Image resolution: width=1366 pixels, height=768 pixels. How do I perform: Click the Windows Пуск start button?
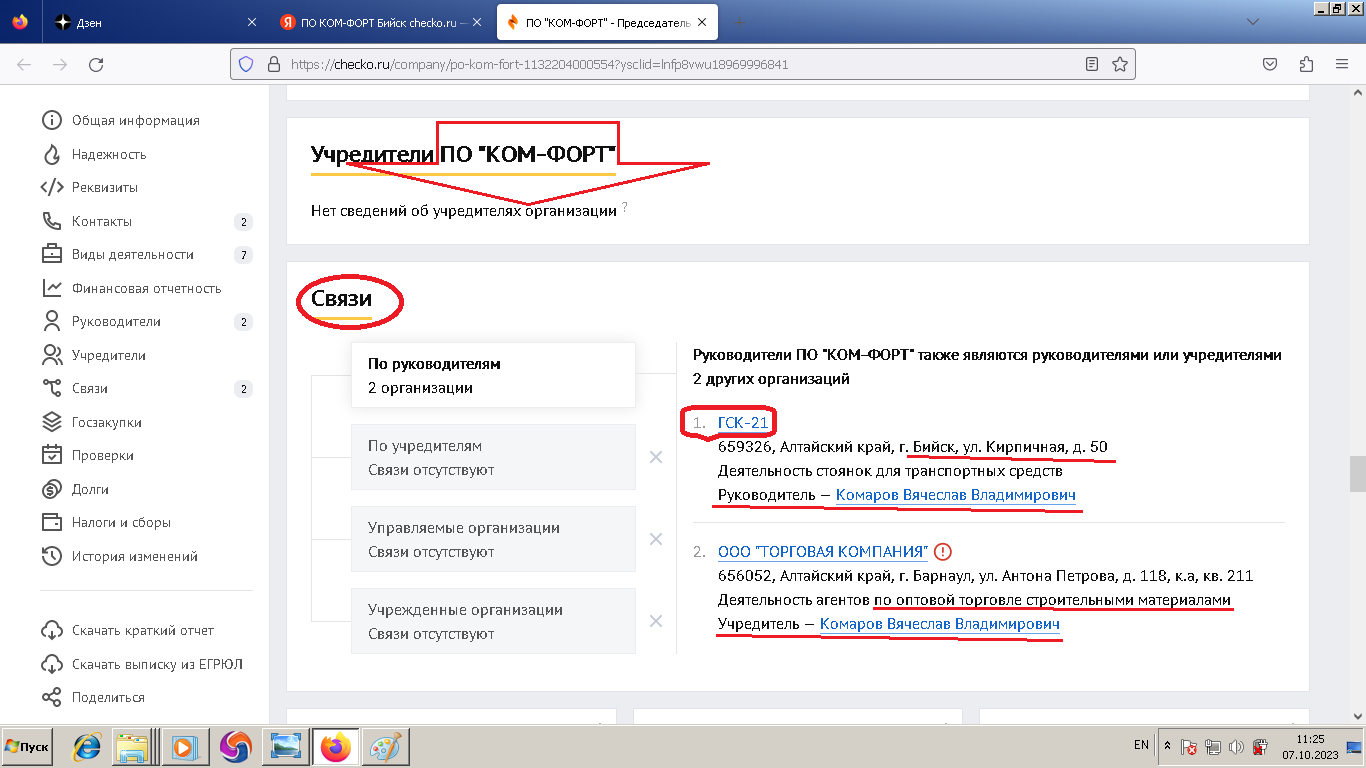[x=27, y=746]
